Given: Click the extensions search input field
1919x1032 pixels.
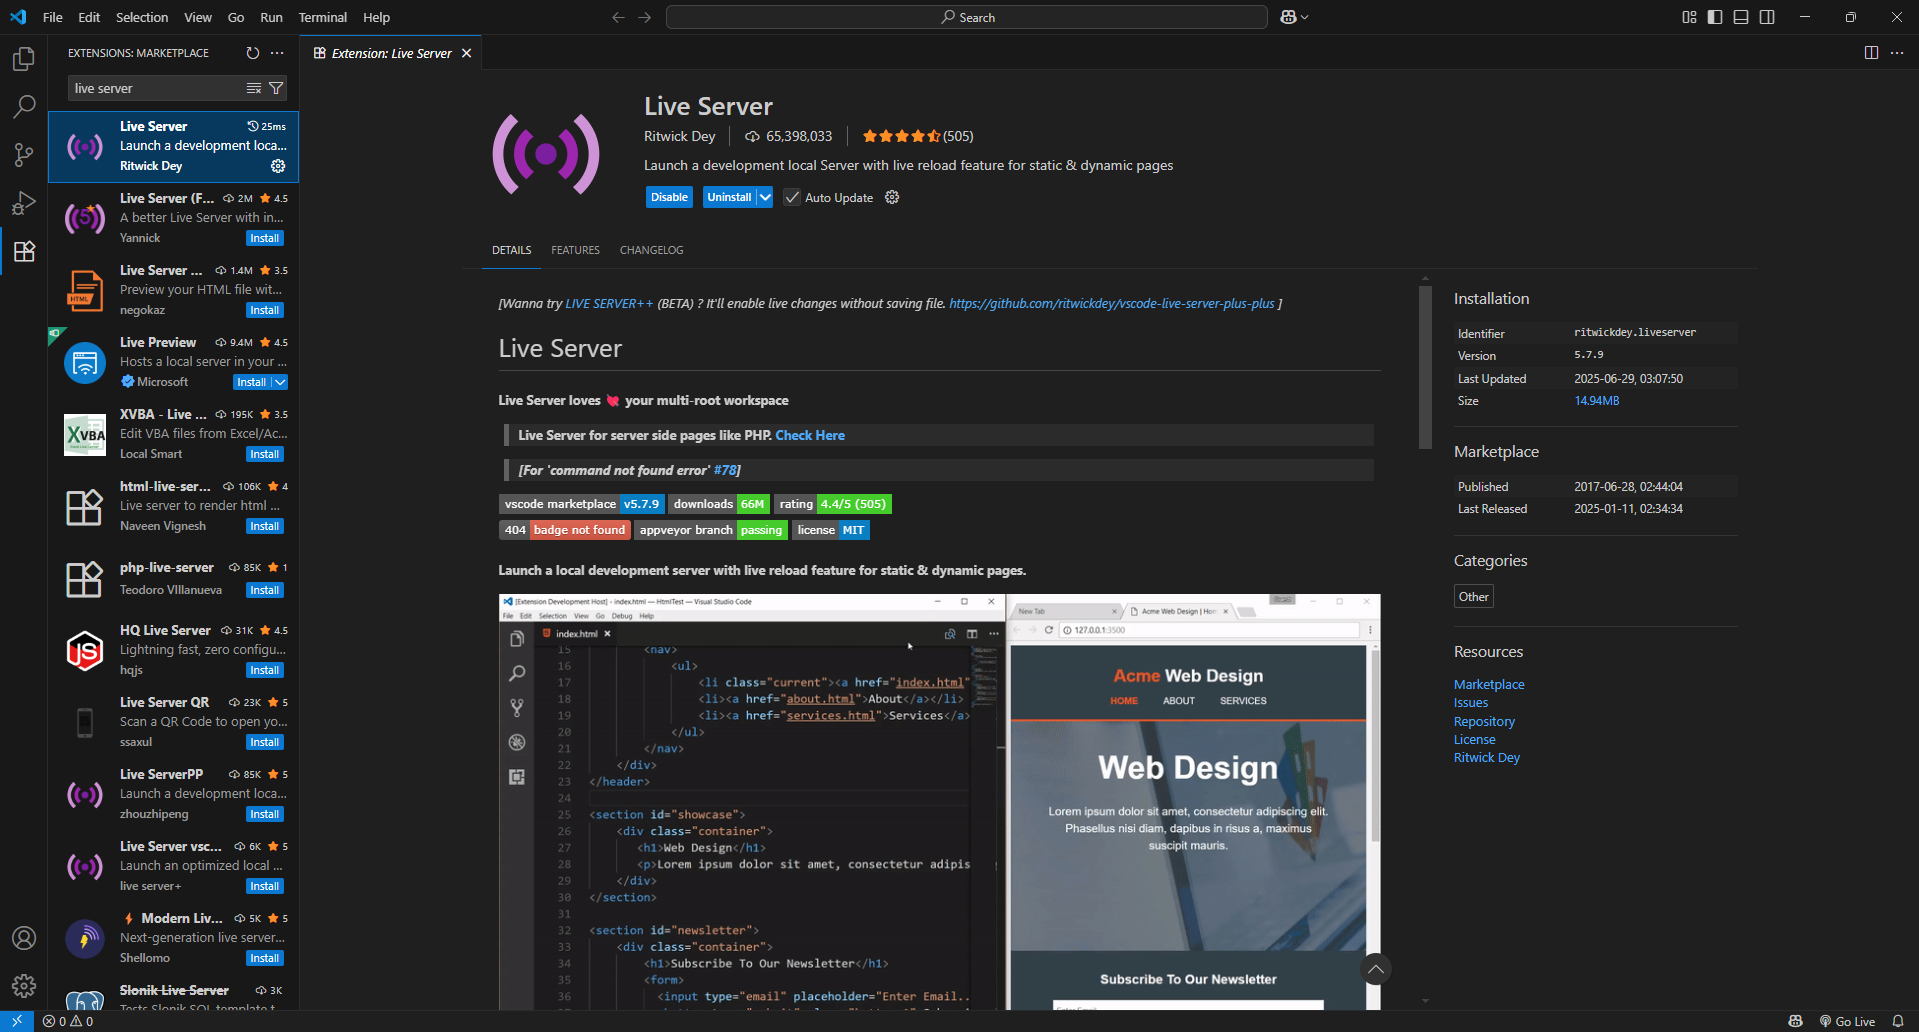Looking at the screenshot, I should [x=158, y=88].
